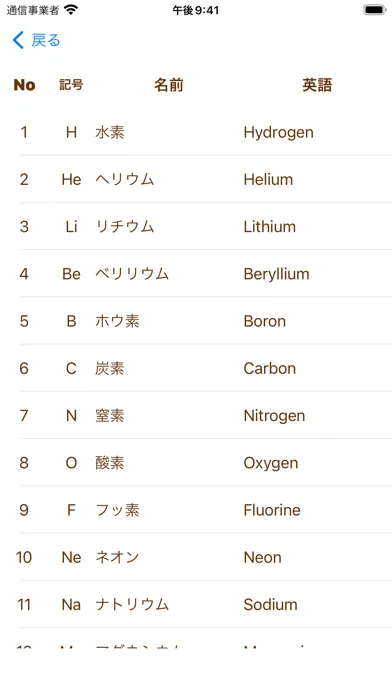This screenshot has height=696, width=392.
Task: Tap the back chevron icon
Action: point(18,40)
